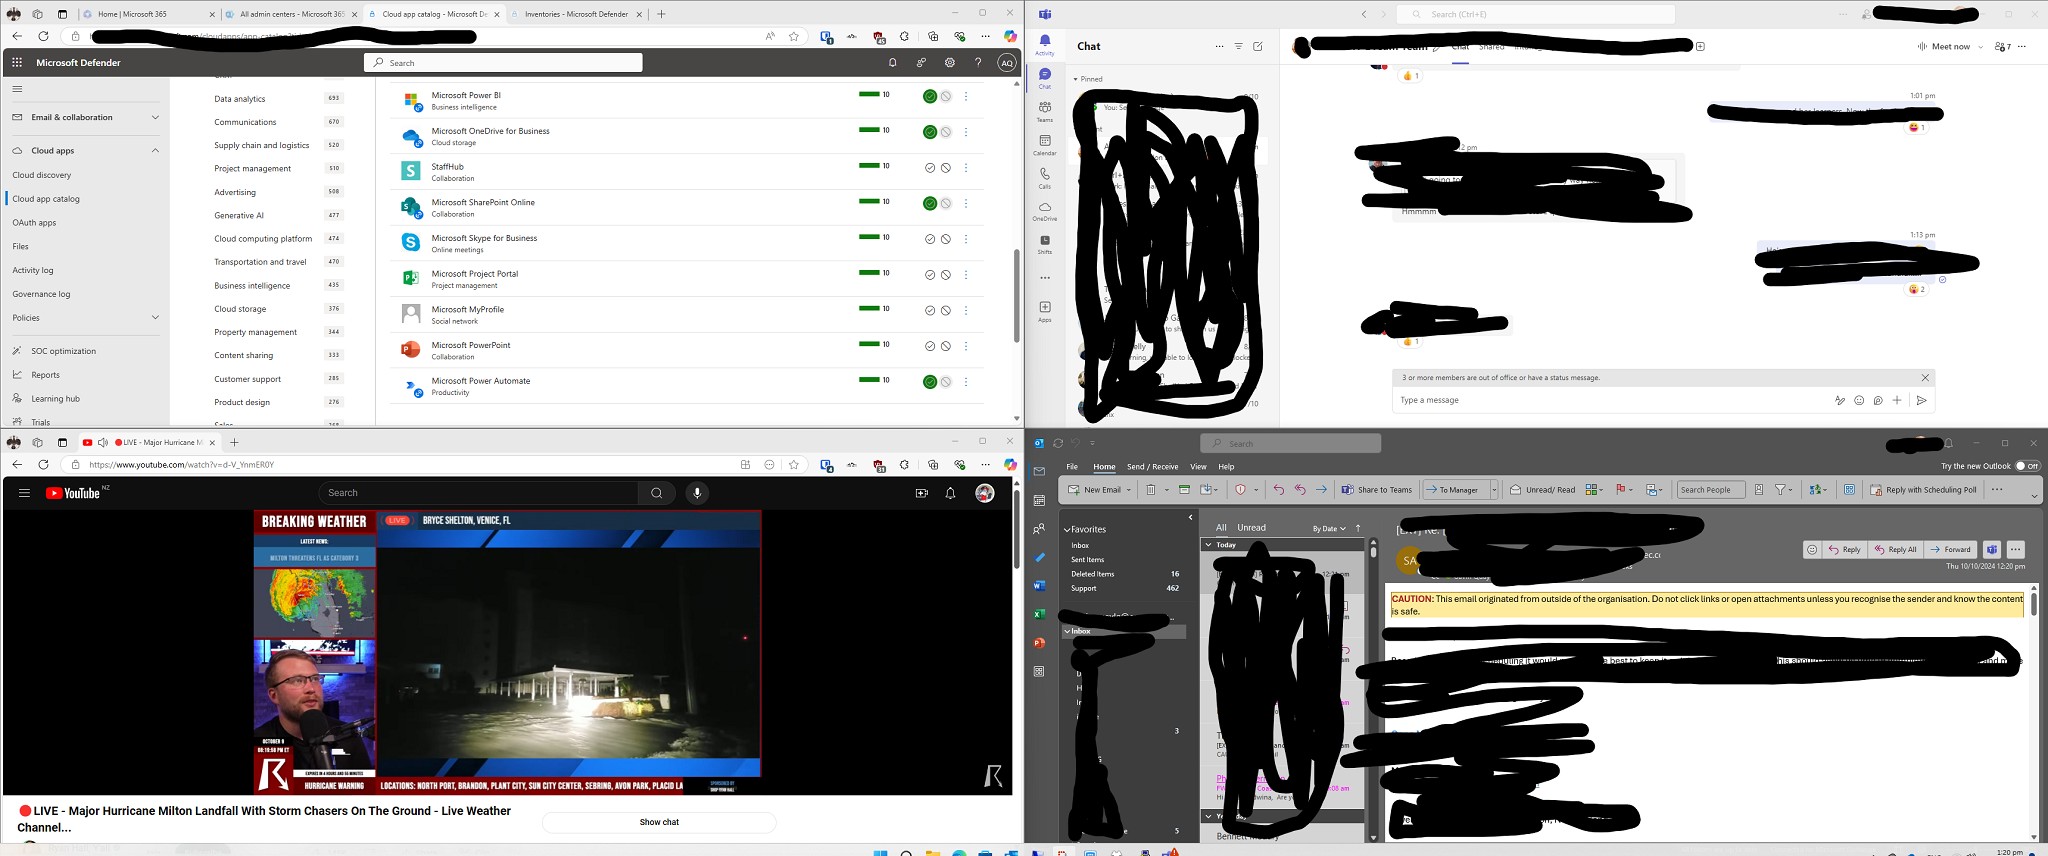The image size is (2048, 856).
Task: Open the New Email dropdown arrow
Action: click(x=1129, y=490)
